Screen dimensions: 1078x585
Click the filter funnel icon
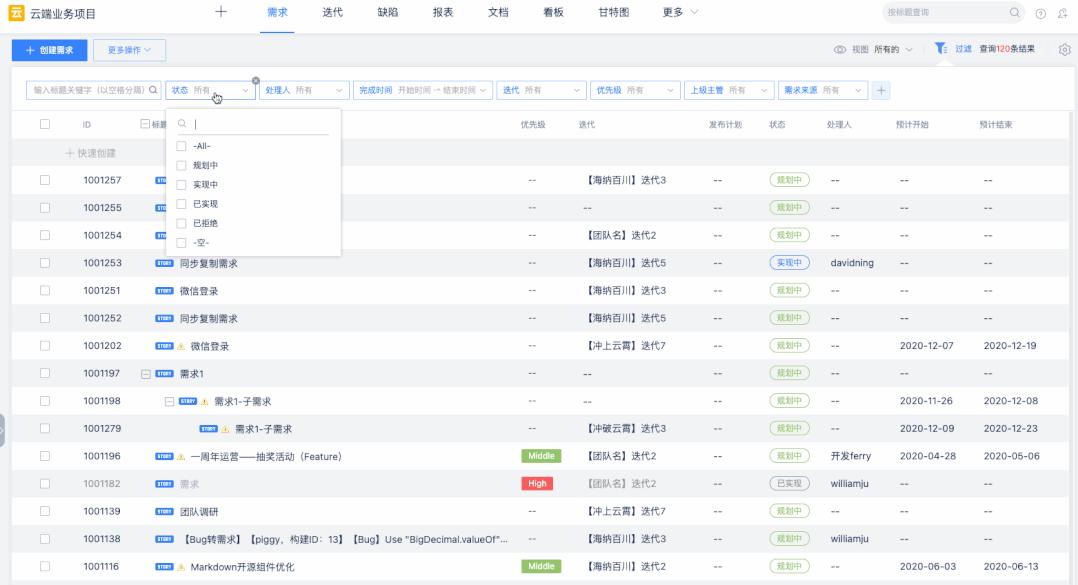tap(940, 49)
